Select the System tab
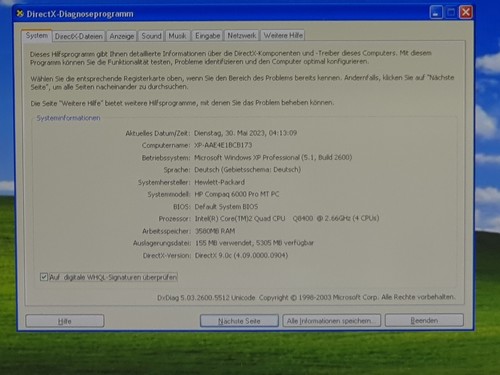 tap(37, 35)
